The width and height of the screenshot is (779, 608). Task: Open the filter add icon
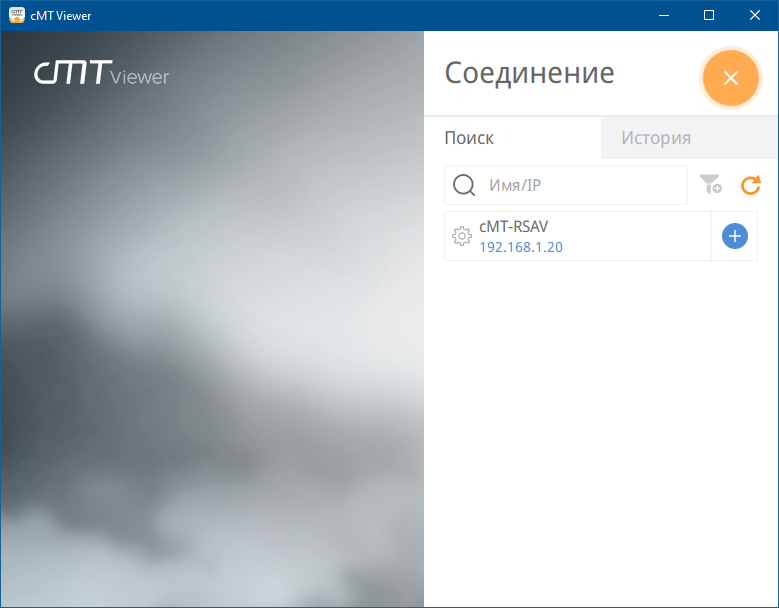[x=710, y=184]
